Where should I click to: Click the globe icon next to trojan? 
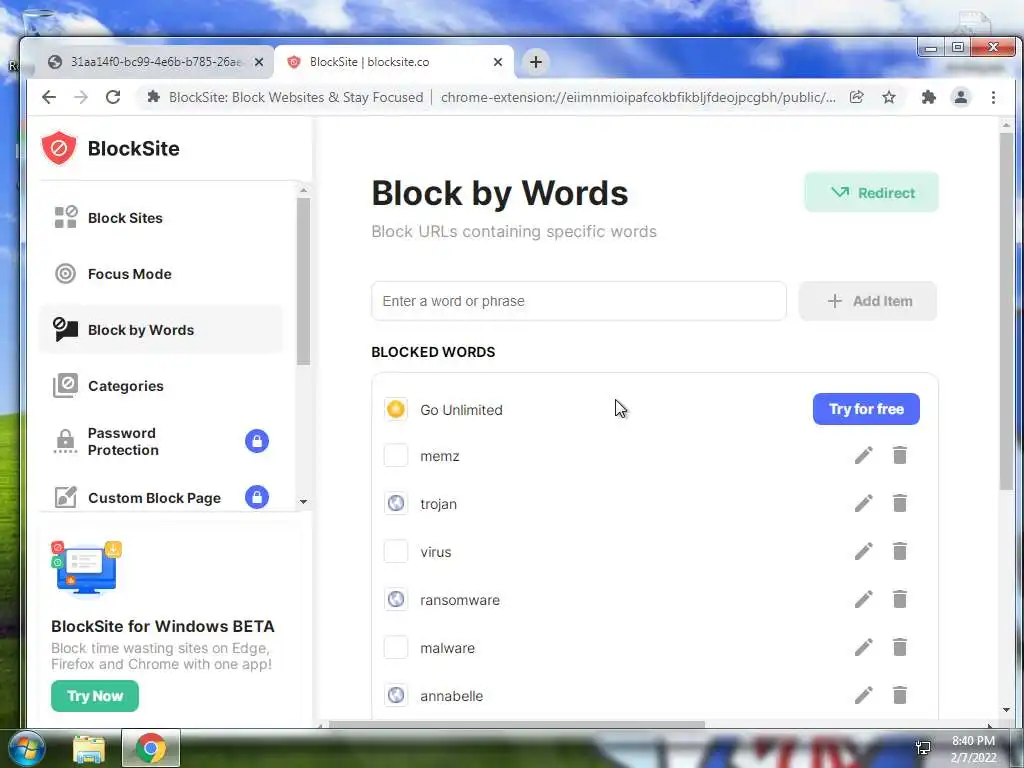pos(396,504)
